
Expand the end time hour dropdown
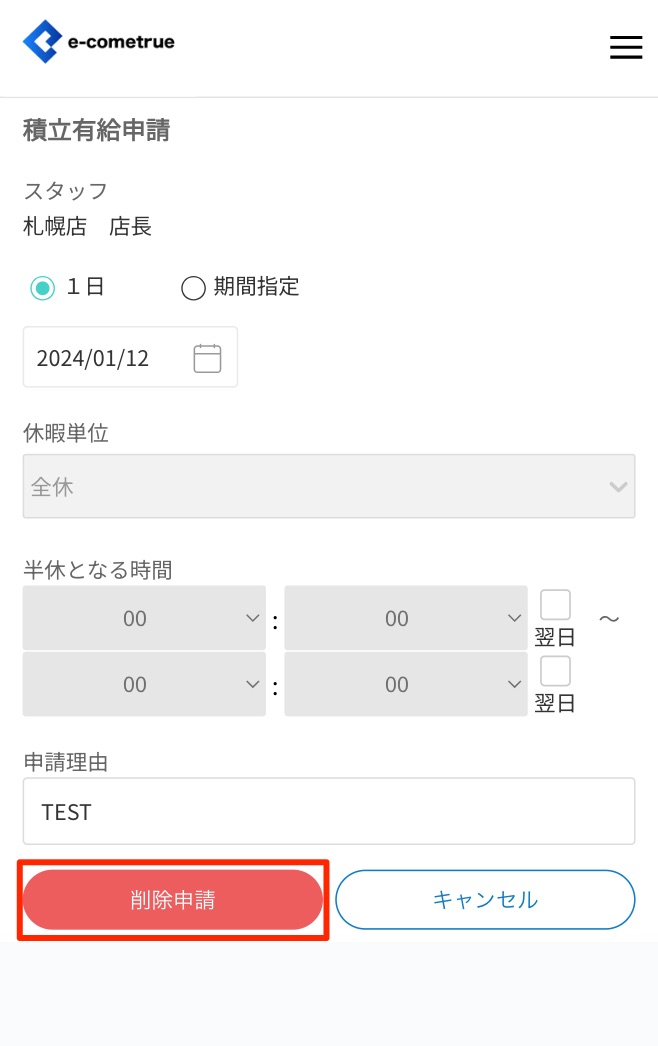tap(144, 684)
